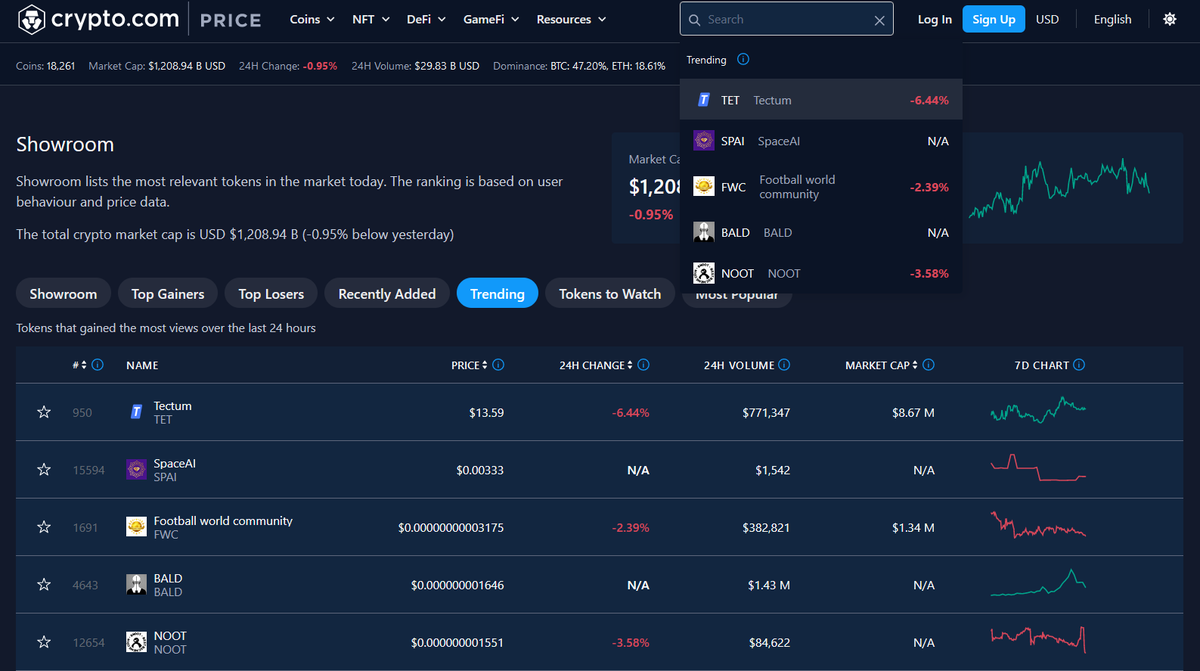The height and width of the screenshot is (671, 1200).
Task: Open the market cap chart thumbnail
Action: click(x=1060, y=188)
